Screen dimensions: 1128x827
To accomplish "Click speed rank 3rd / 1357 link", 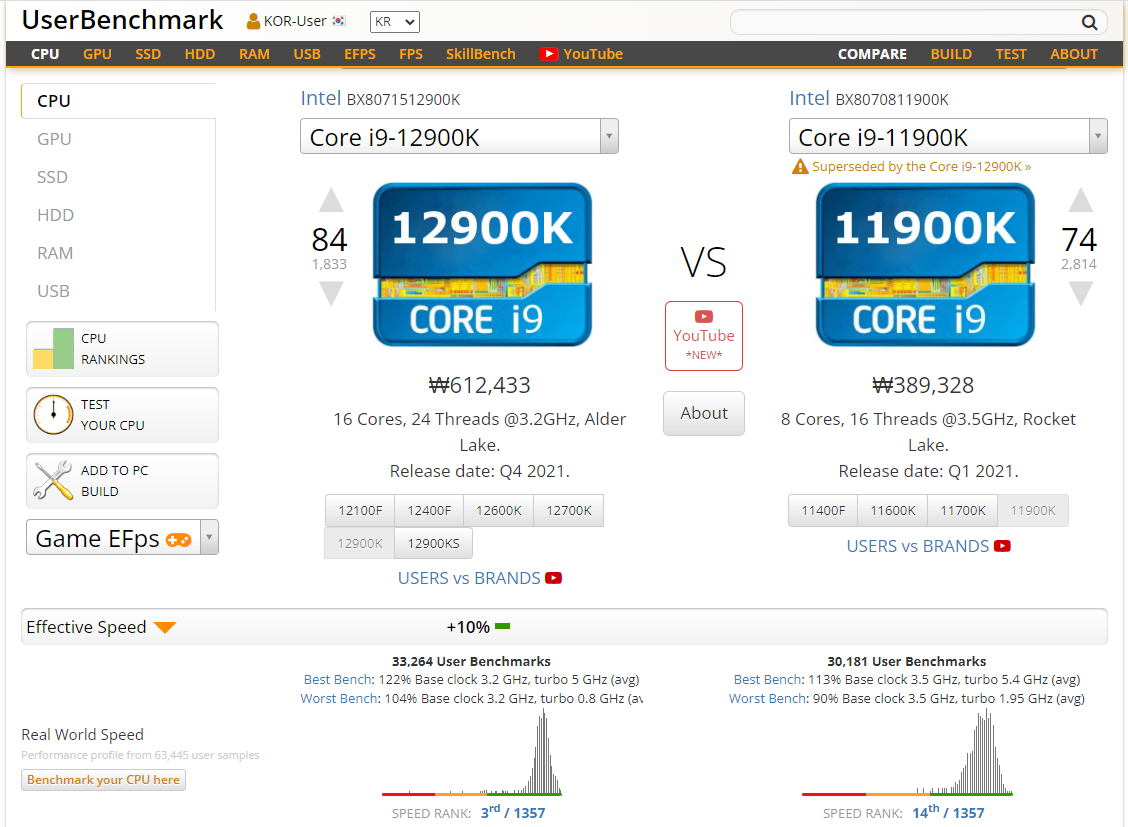I will tap(513, 812).
